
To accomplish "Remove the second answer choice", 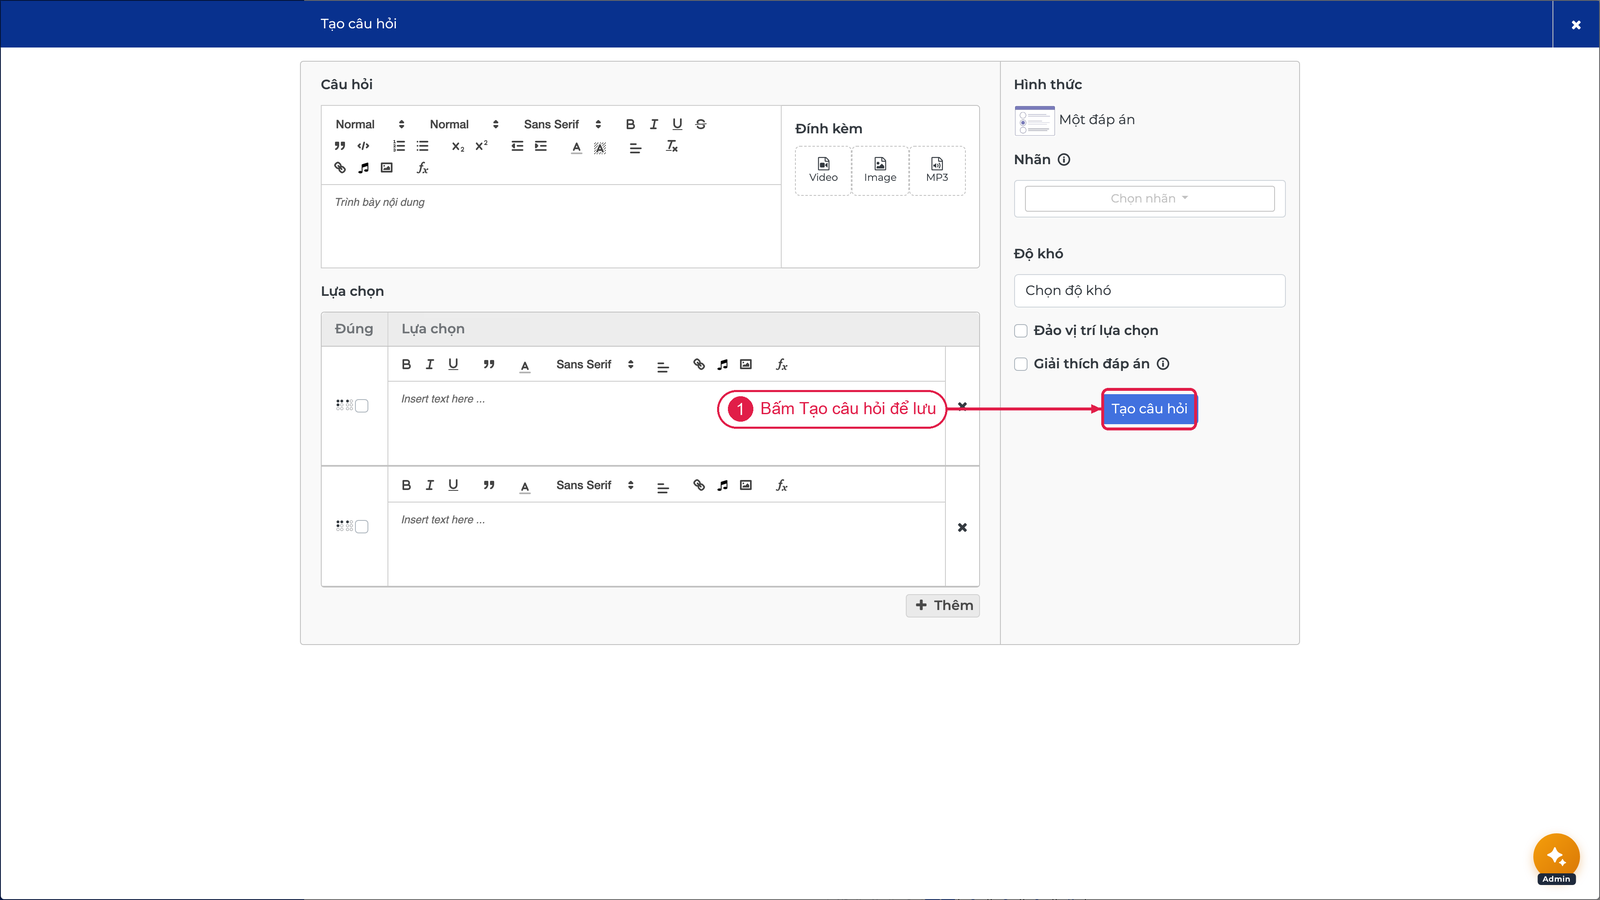I will click(962, 528).
